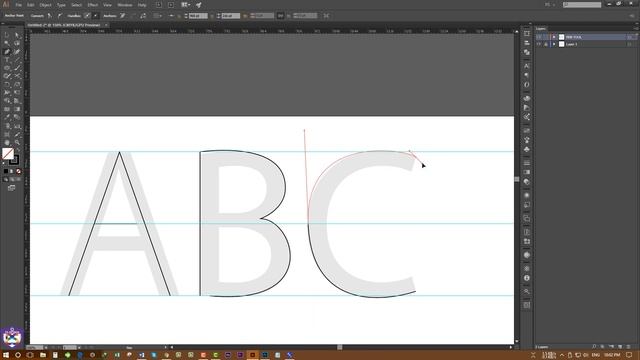Select the Scale tool
Screen dimensions: 640x360
tap(17, 84)
